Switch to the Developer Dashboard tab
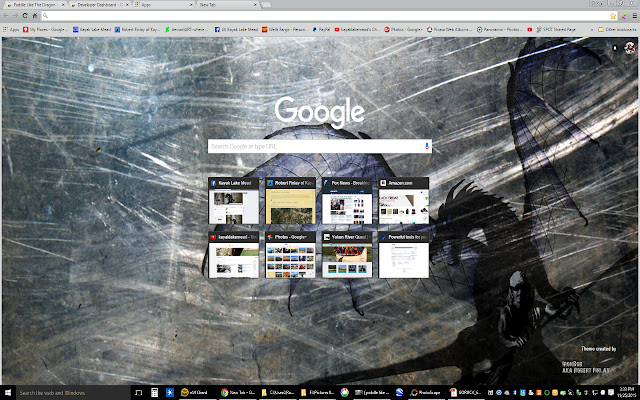Screen dimensions: 640x400 (x=98, y=5)
